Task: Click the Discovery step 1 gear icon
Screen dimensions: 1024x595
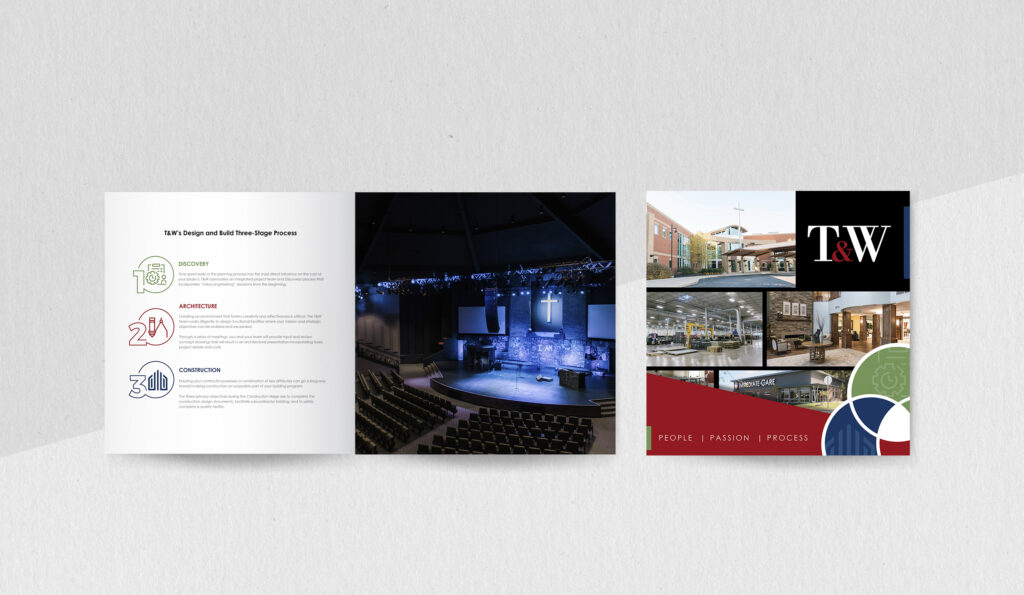Action: 153,275
